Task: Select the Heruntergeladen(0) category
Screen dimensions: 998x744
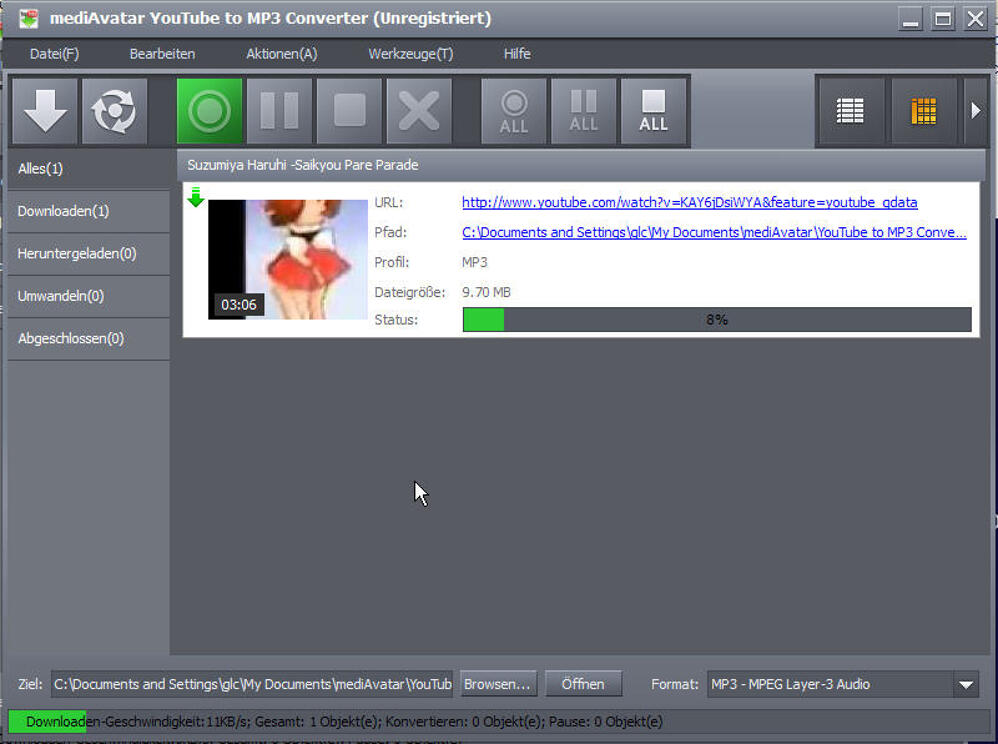Action: coord(88,254)
